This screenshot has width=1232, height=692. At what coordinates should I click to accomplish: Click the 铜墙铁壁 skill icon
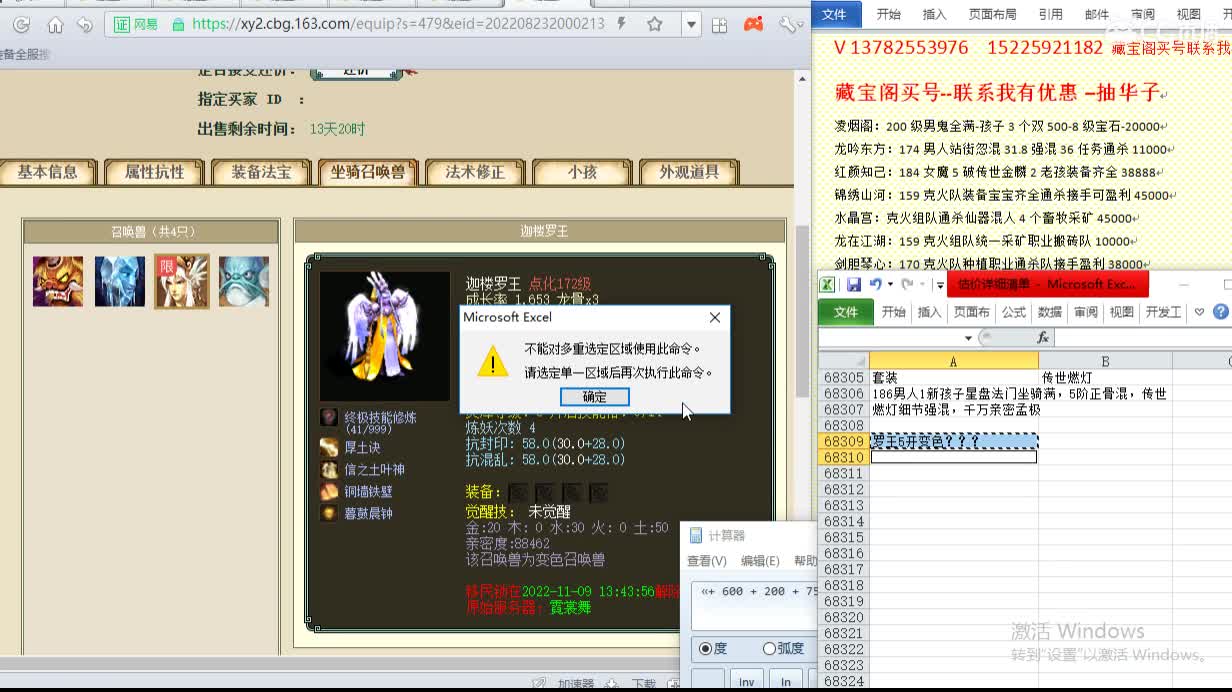pyautogui.click(x=329, y=491)
